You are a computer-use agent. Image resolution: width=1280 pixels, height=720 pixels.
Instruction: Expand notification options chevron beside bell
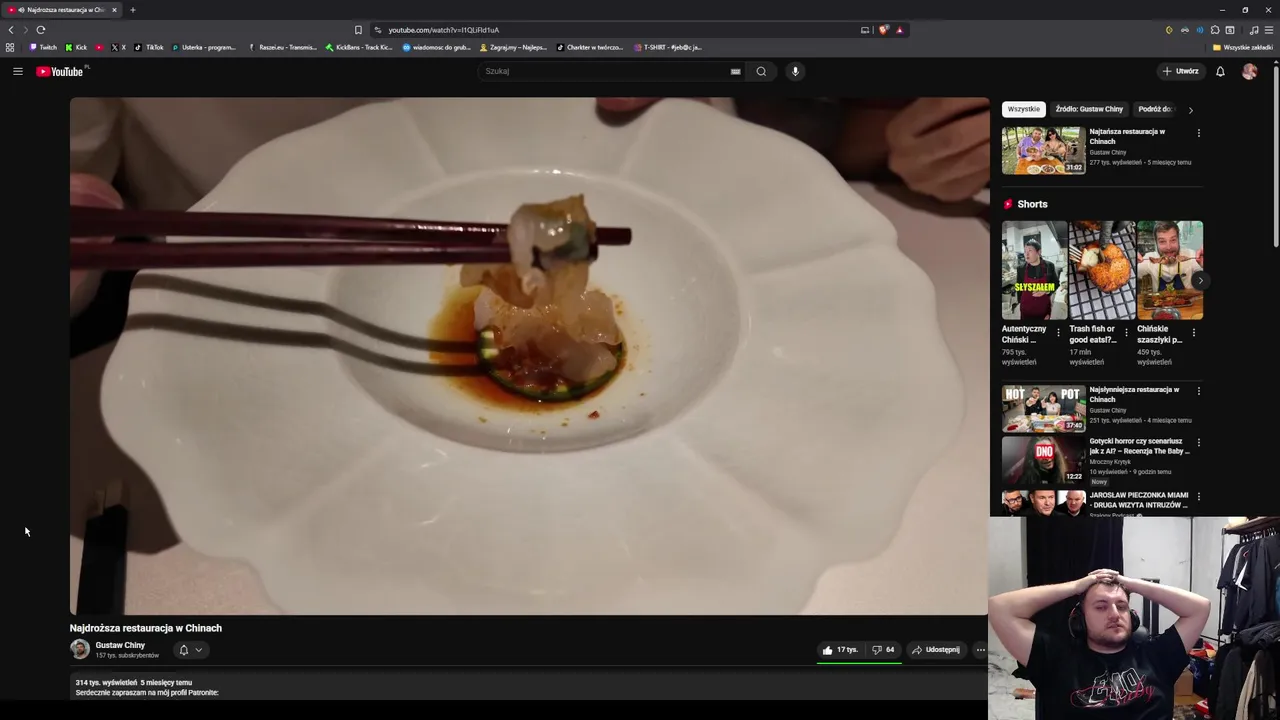[198, 650]
